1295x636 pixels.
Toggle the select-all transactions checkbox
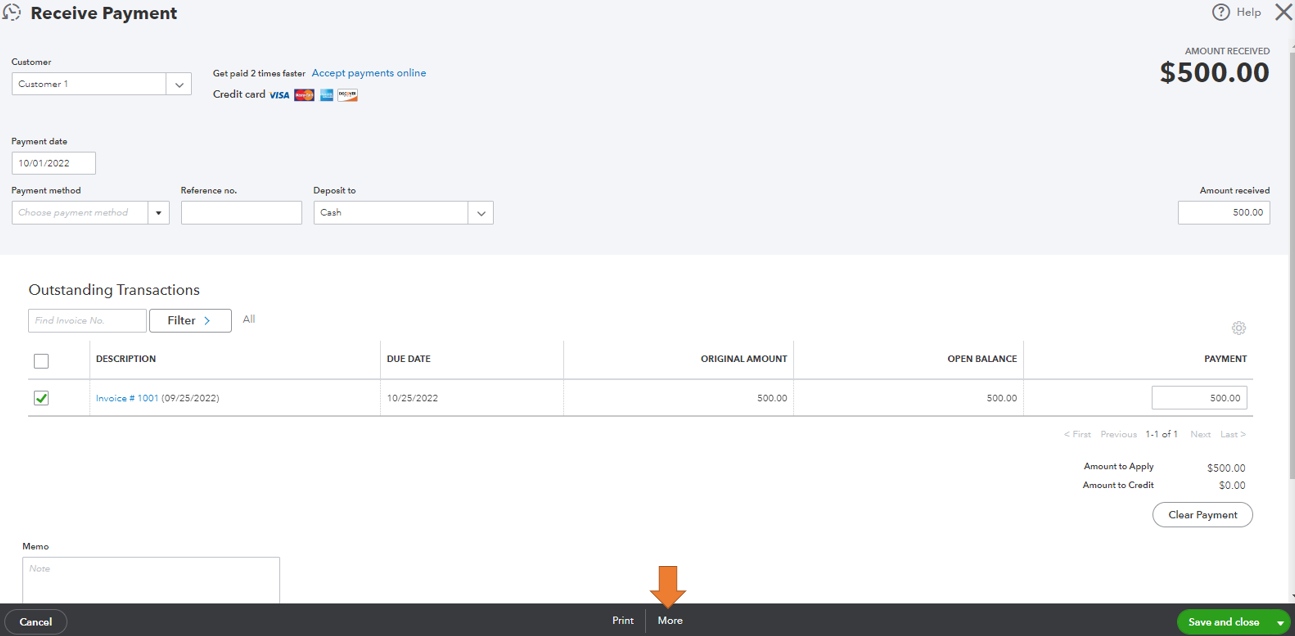pyautogui.click(x=41, y=361)
